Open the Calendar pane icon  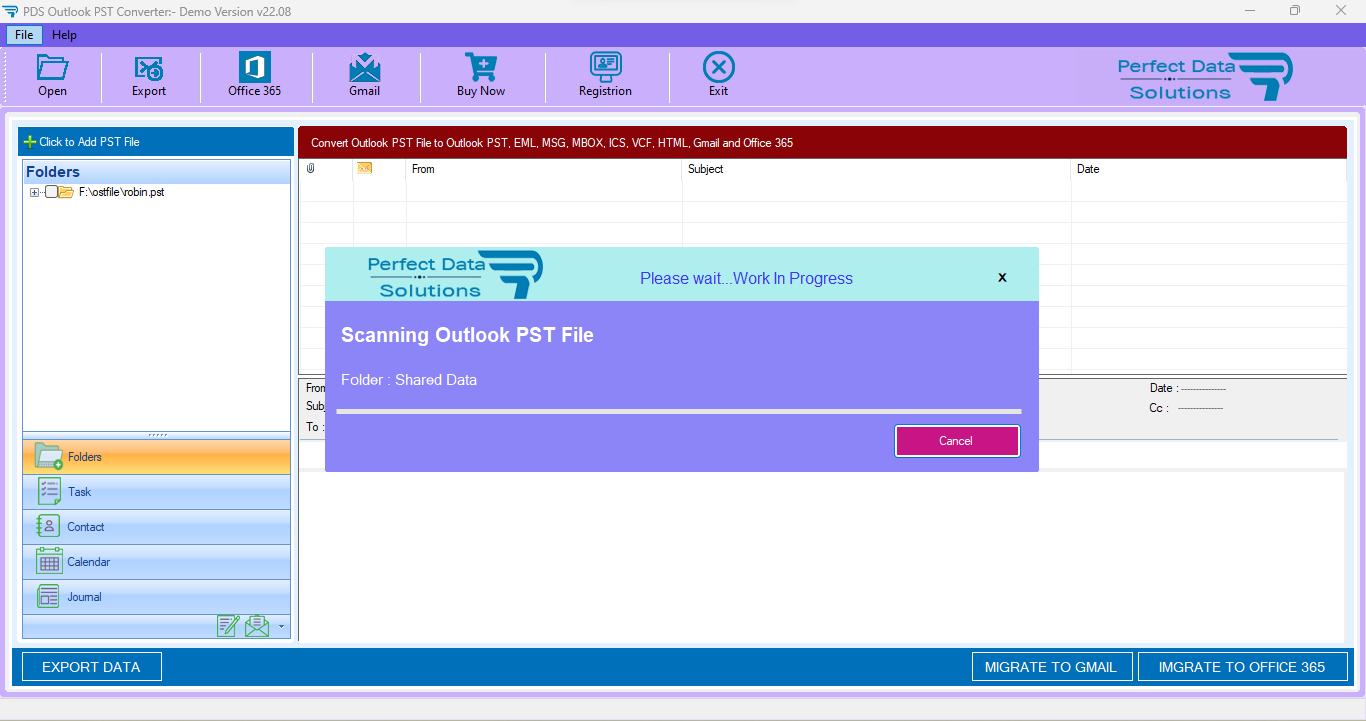coord(49,561)
